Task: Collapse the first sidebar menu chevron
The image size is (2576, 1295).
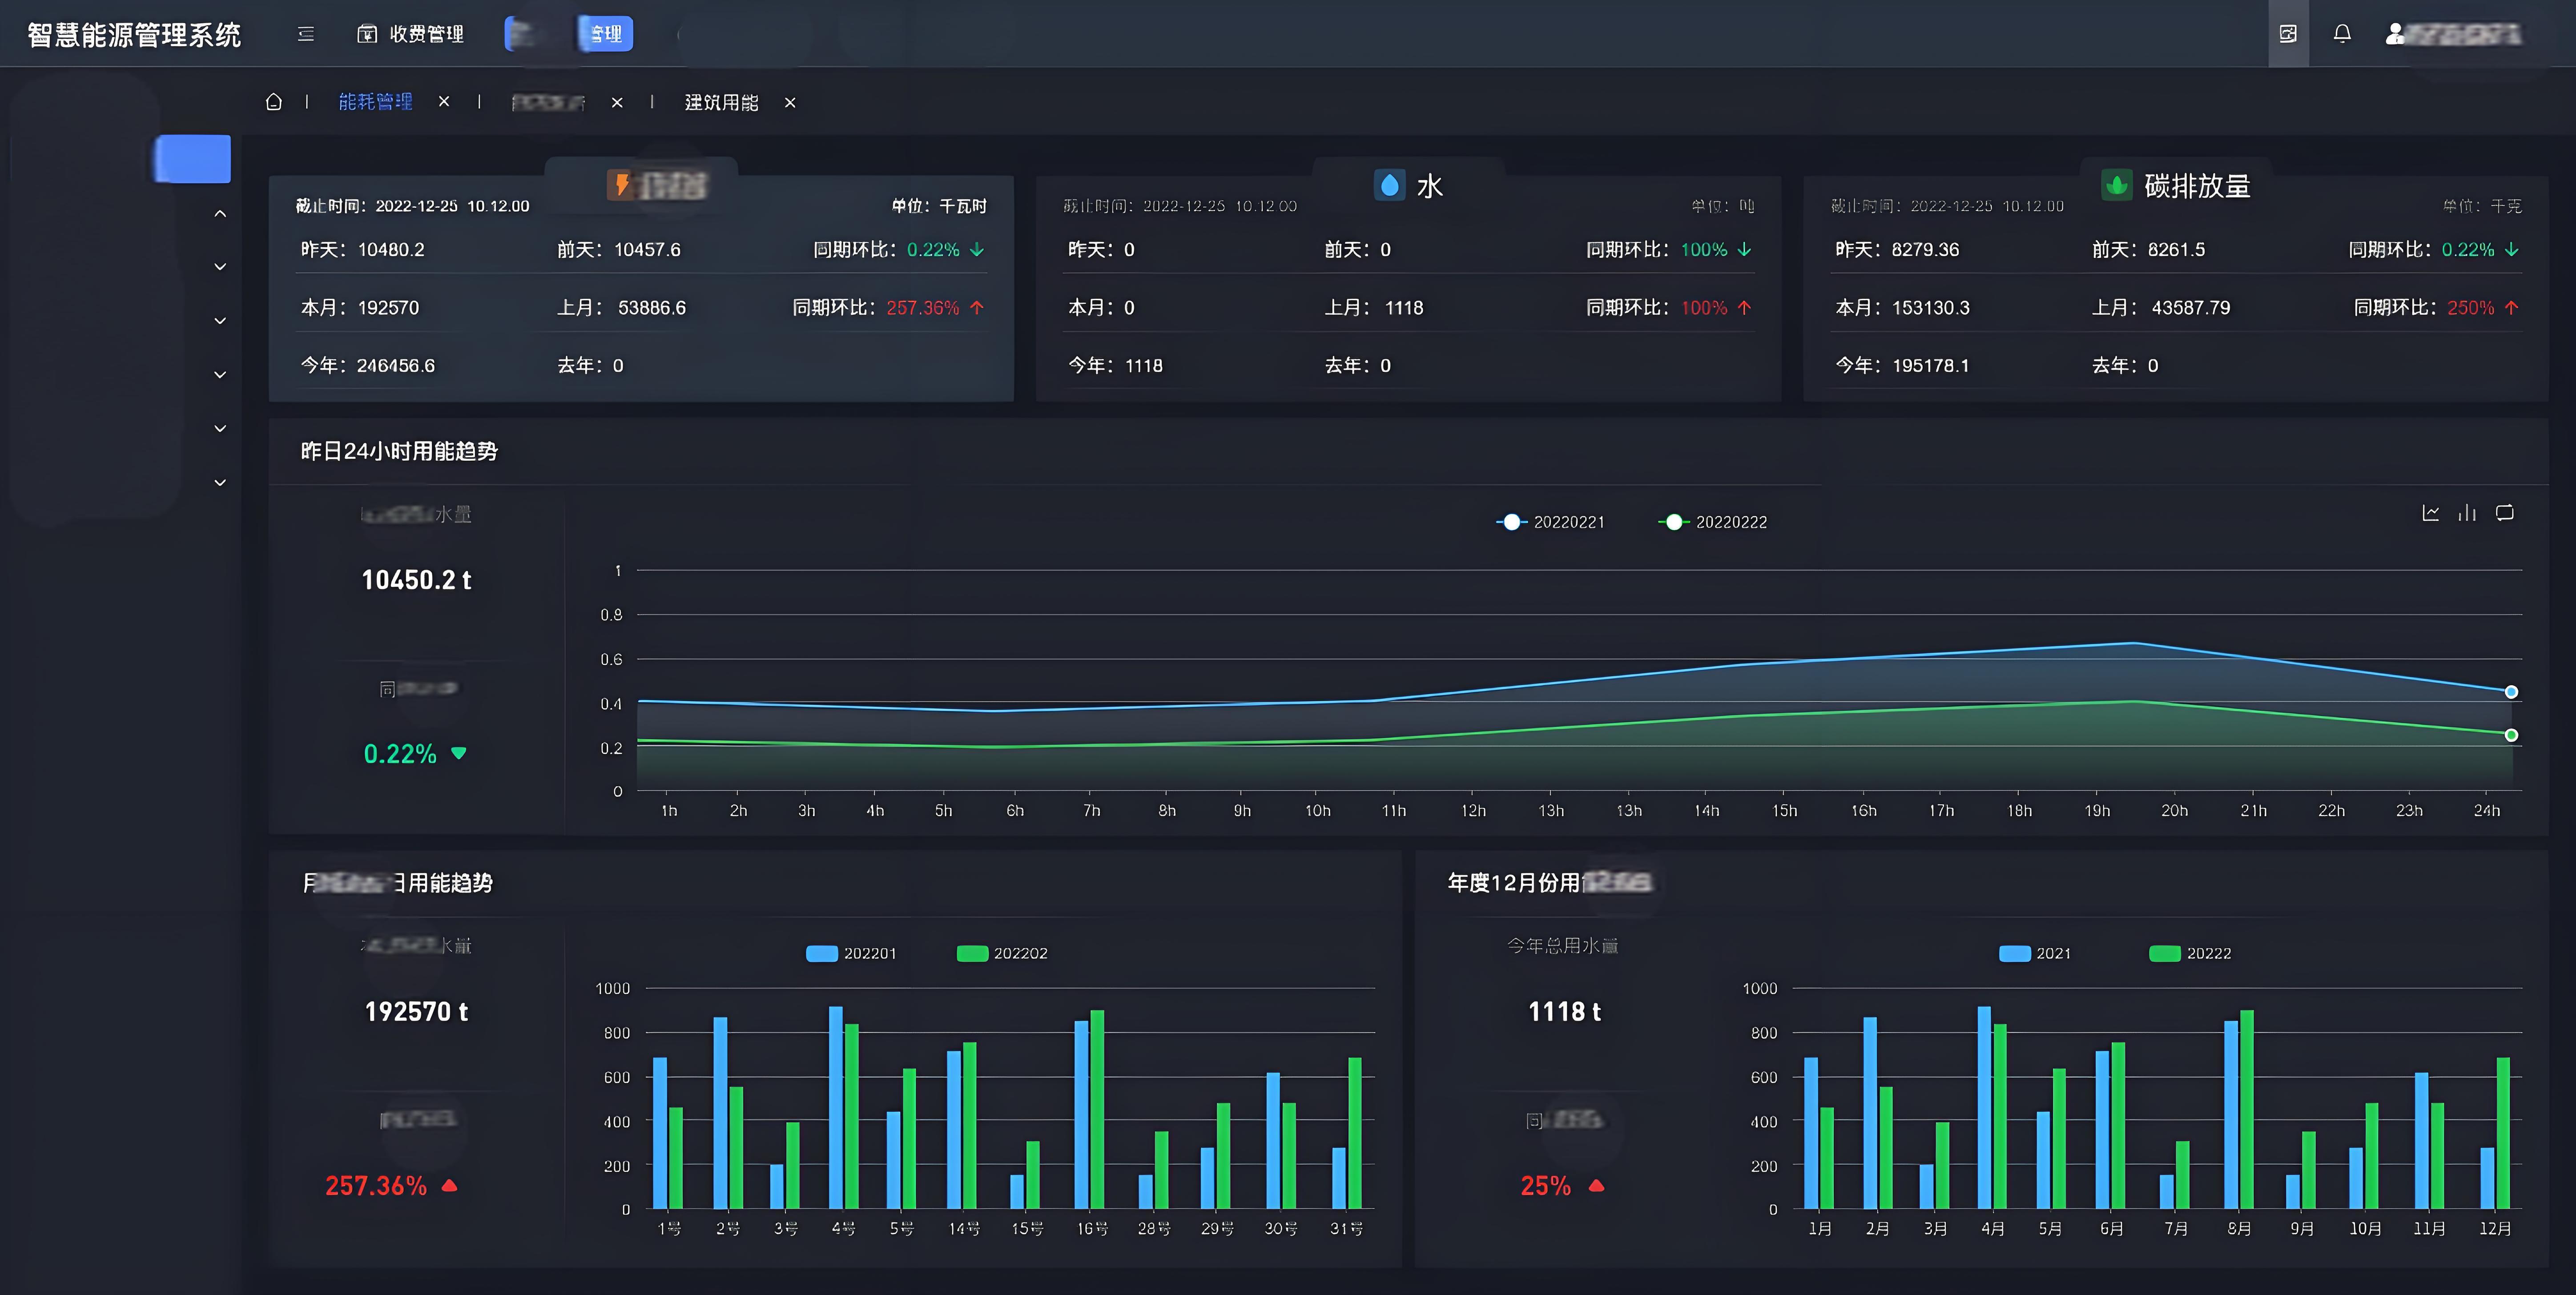Action: [x=220, y=213]
